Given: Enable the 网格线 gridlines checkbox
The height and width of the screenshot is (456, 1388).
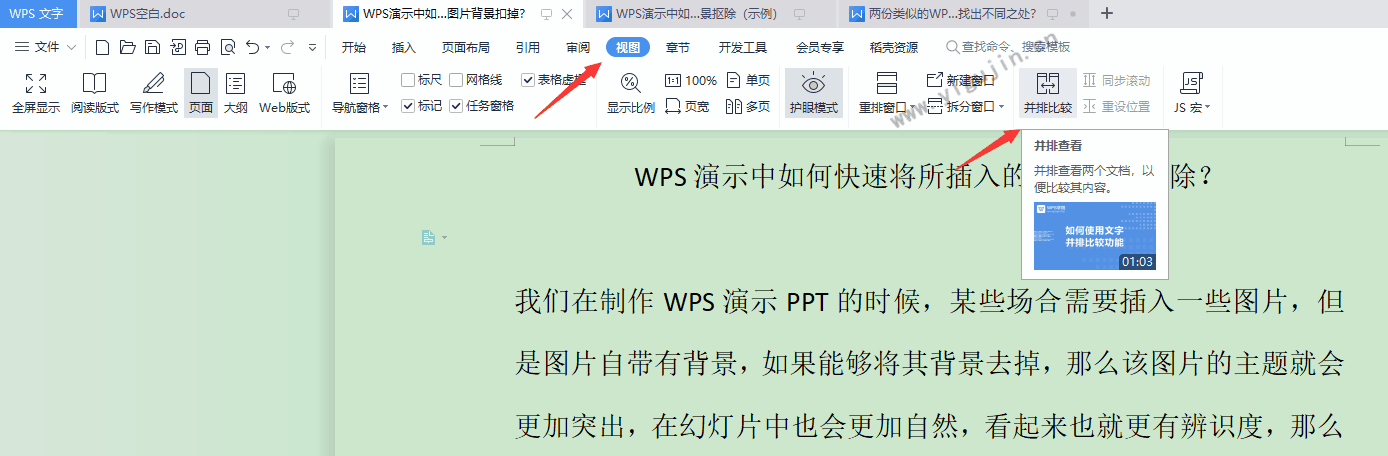Looking at the screenshot, I should coord(456,80).
